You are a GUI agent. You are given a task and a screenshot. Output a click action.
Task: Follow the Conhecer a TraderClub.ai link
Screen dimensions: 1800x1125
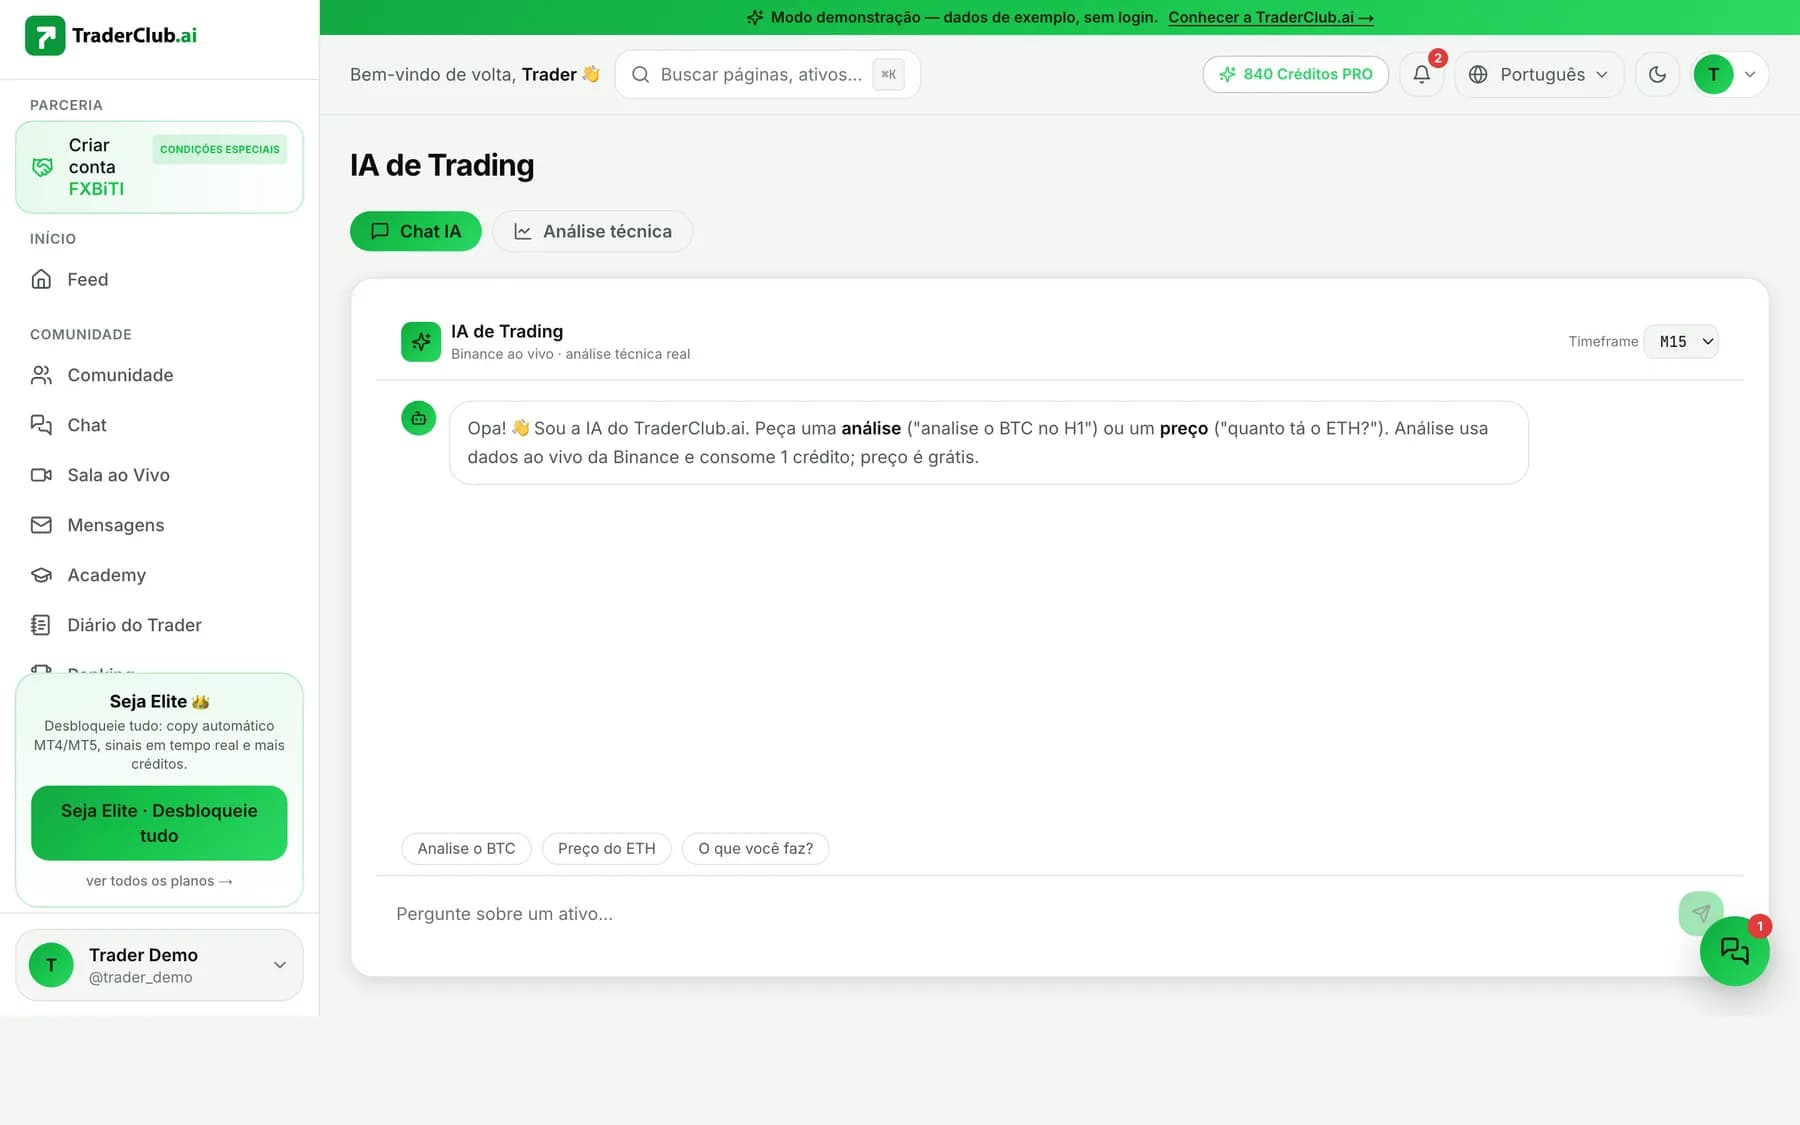1271,17
